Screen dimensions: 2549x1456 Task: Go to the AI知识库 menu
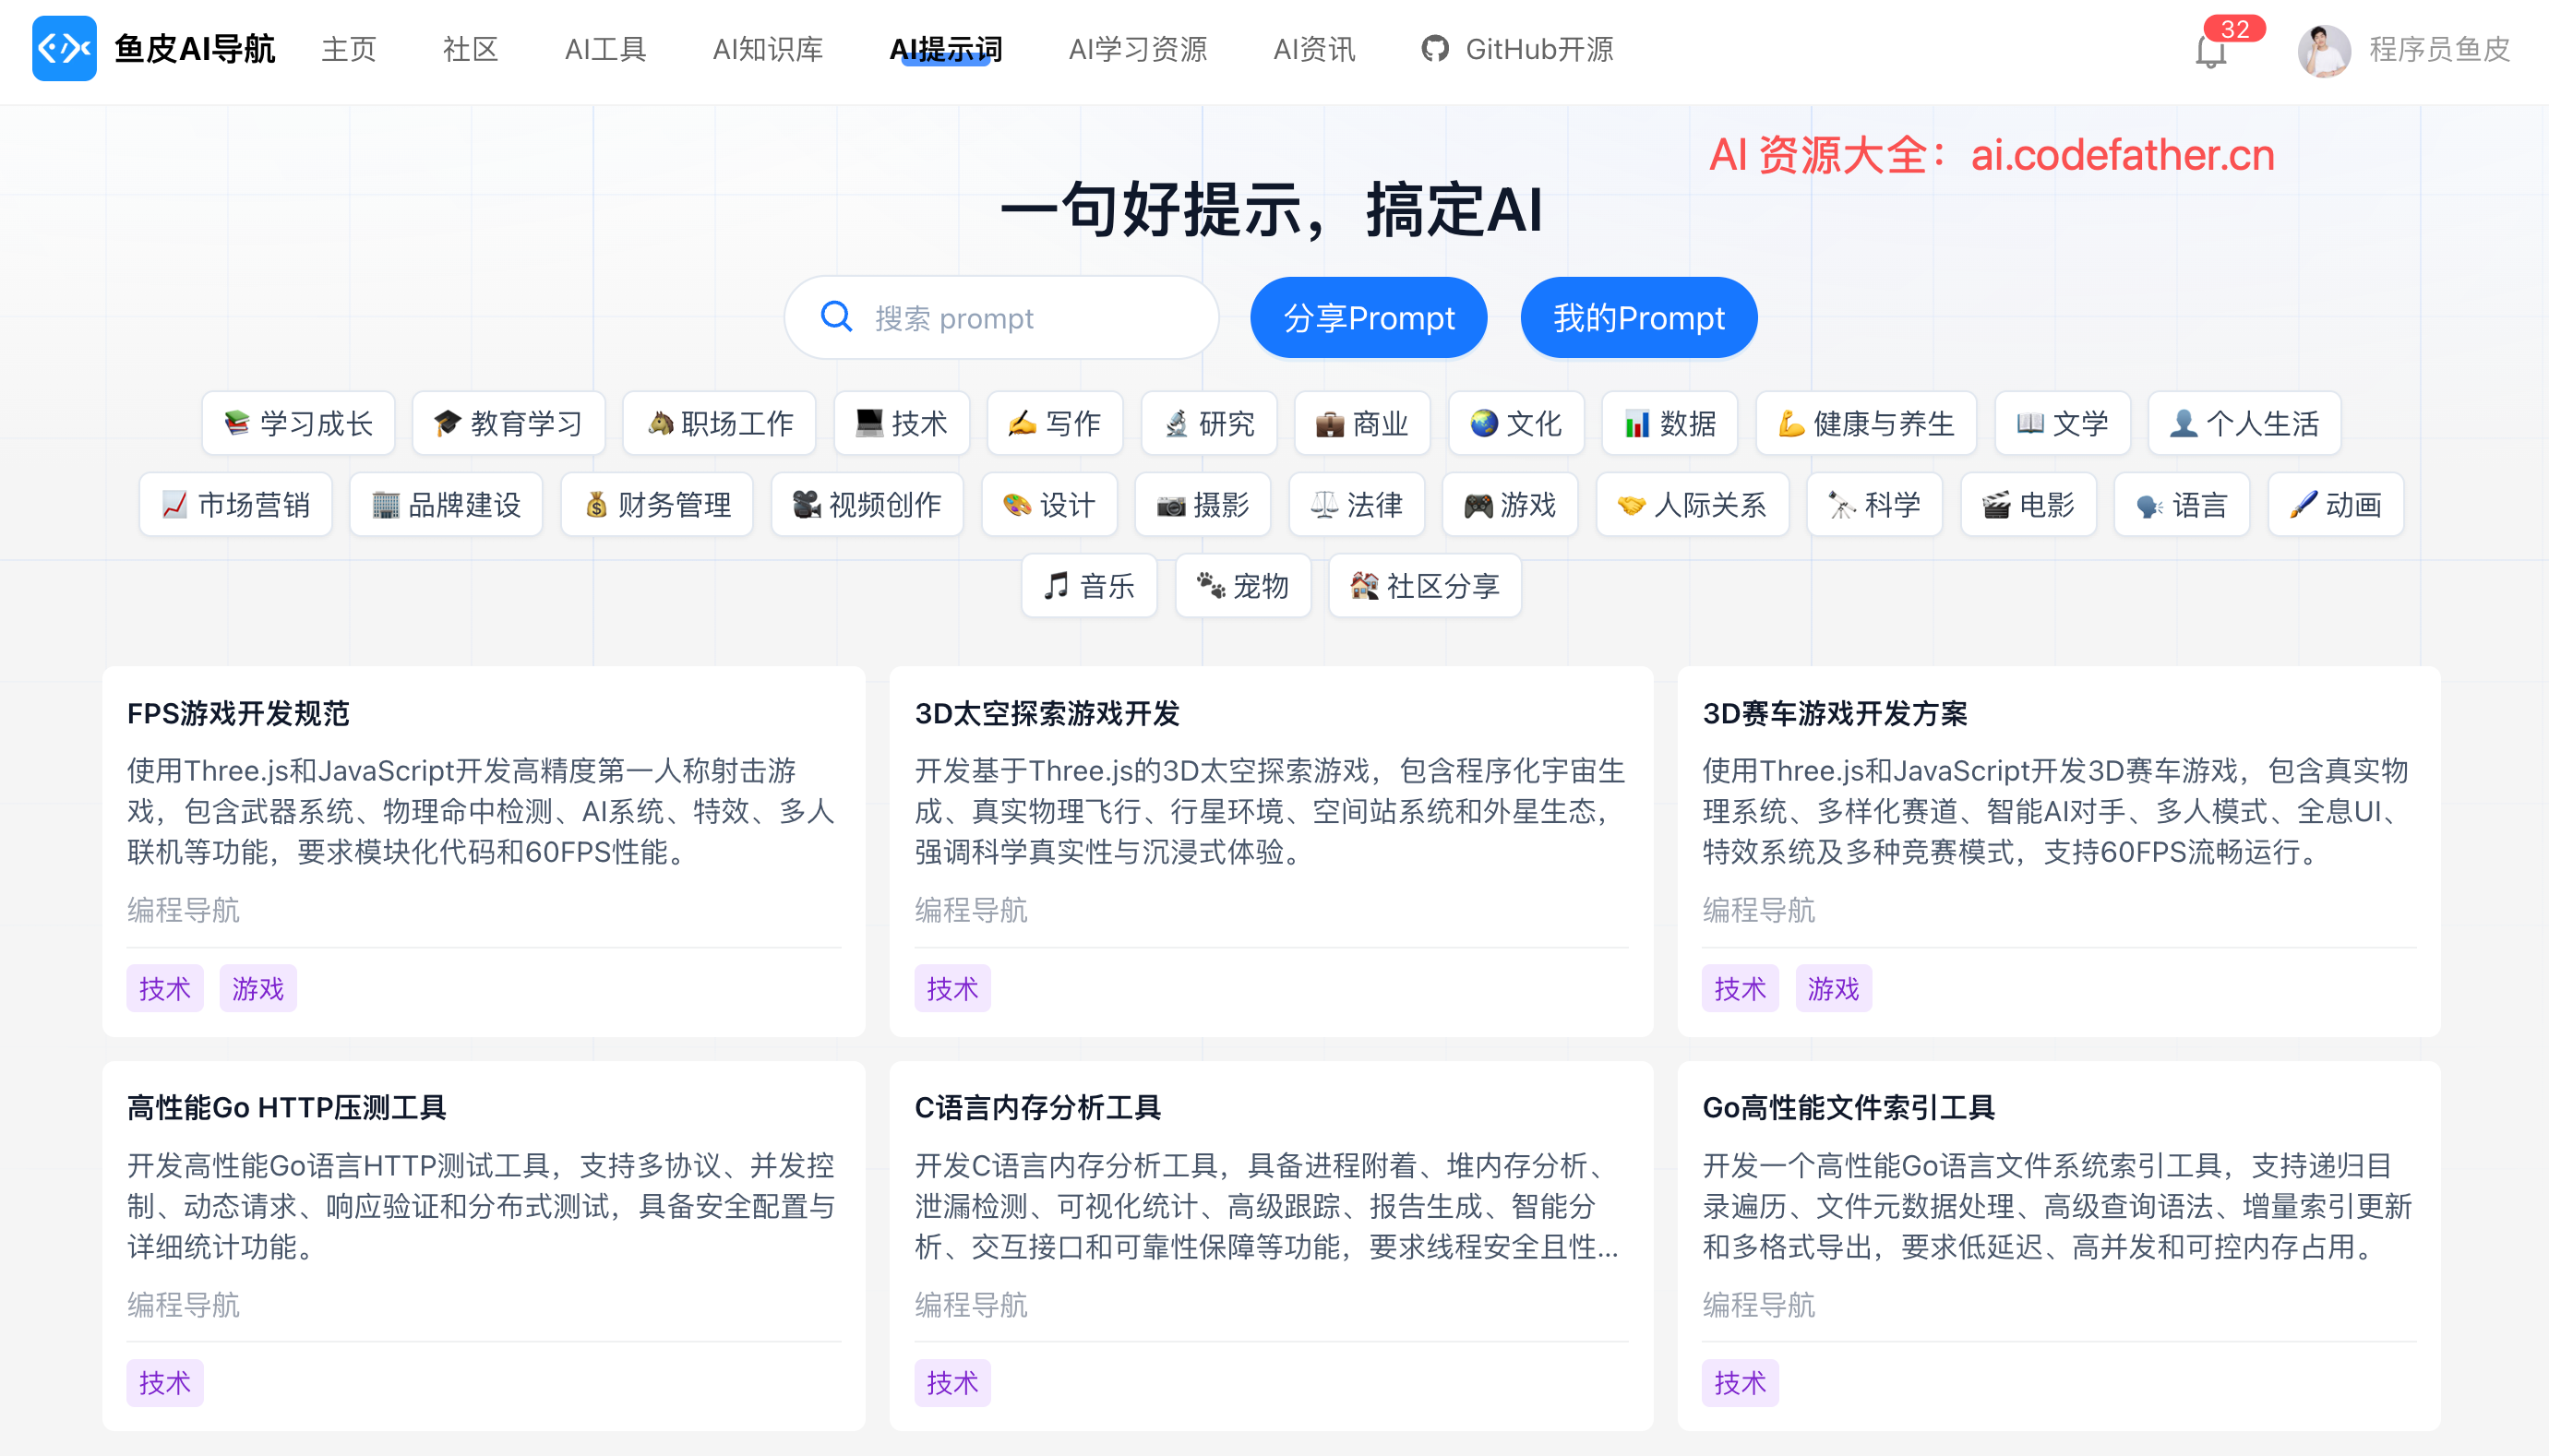point(767,49)
